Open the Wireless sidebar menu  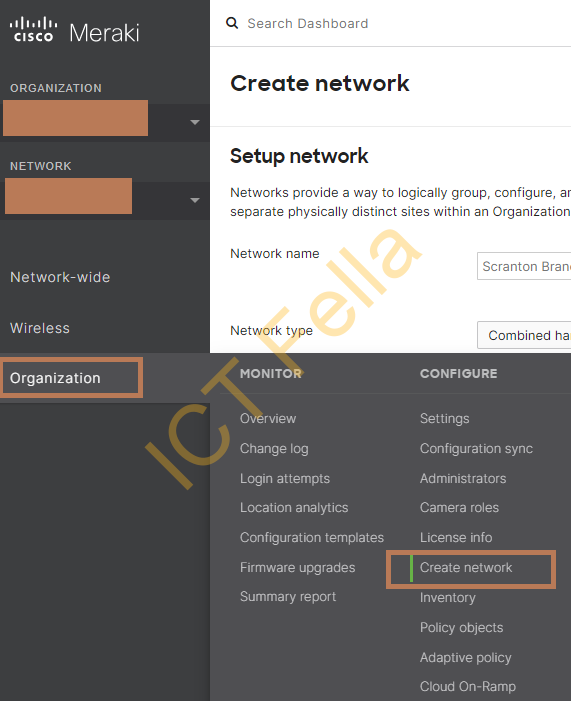click(40, 328)
